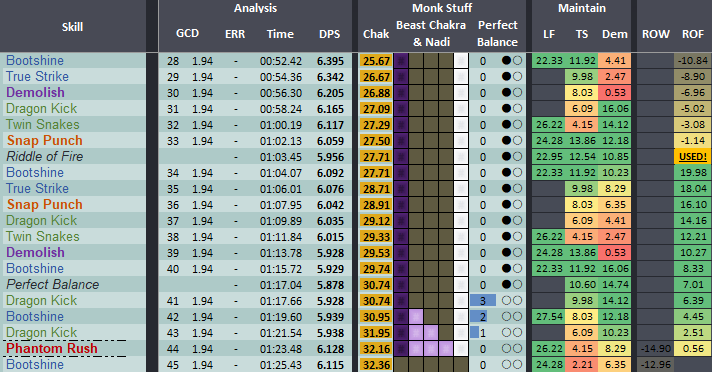Select DPS value 6.395
Viewport: 712px width, 372px height.
330,61
